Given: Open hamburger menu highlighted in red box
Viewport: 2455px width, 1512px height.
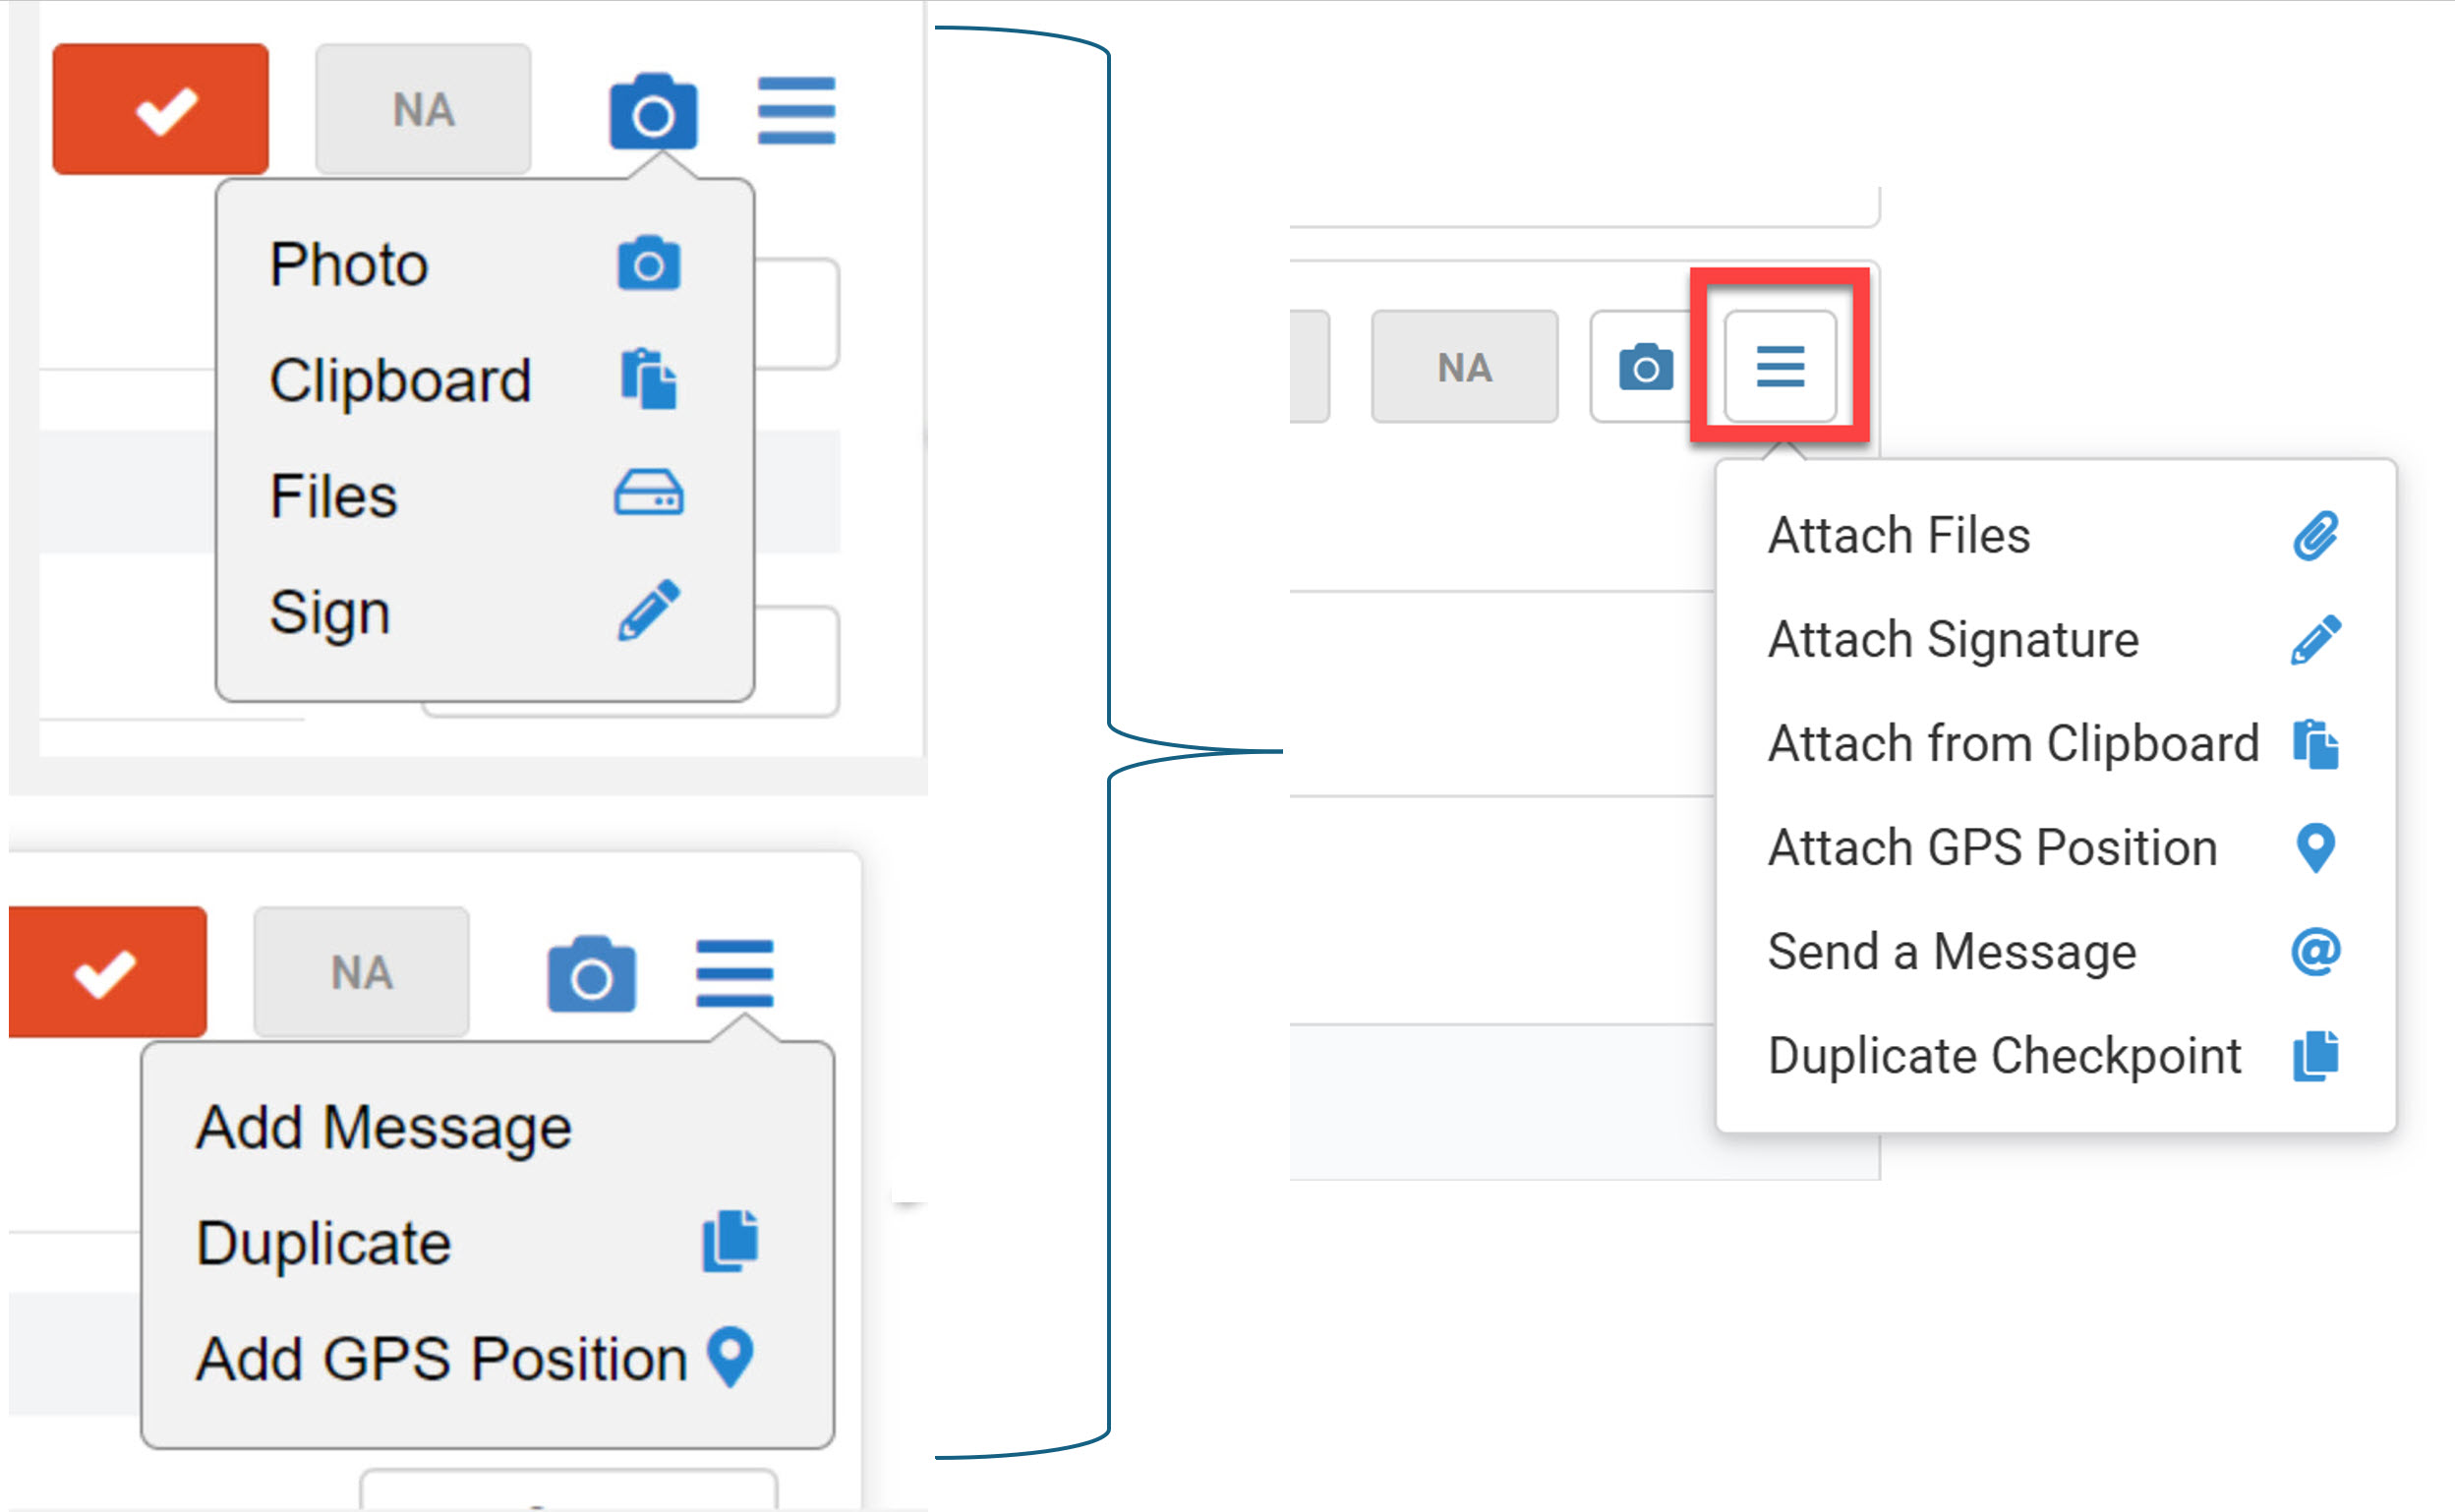Looking at the screenshot, I should point(1780,366).
